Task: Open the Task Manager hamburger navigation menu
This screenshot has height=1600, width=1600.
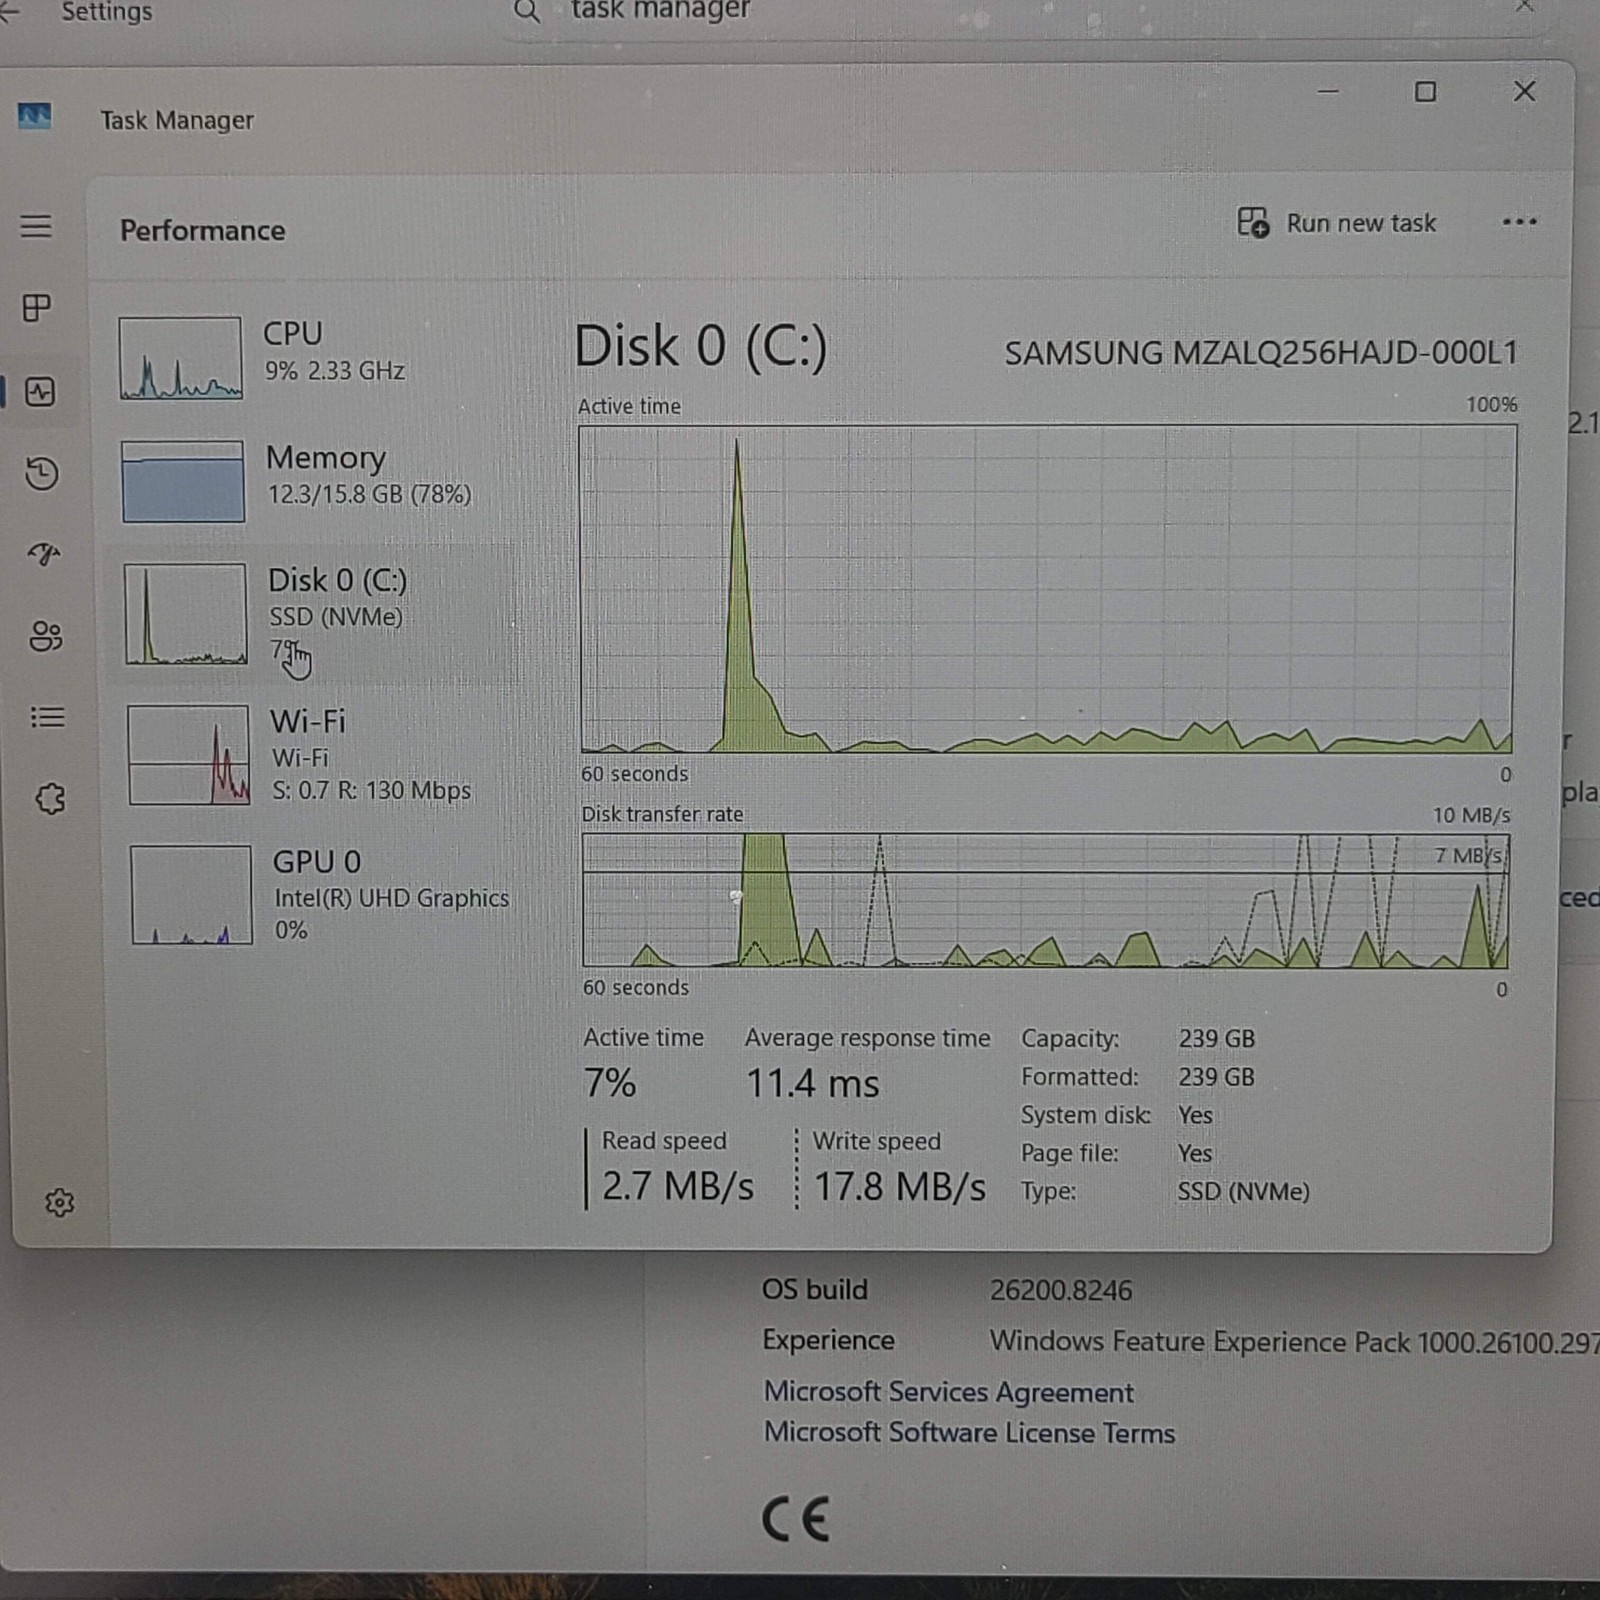Action: (36, 226)
